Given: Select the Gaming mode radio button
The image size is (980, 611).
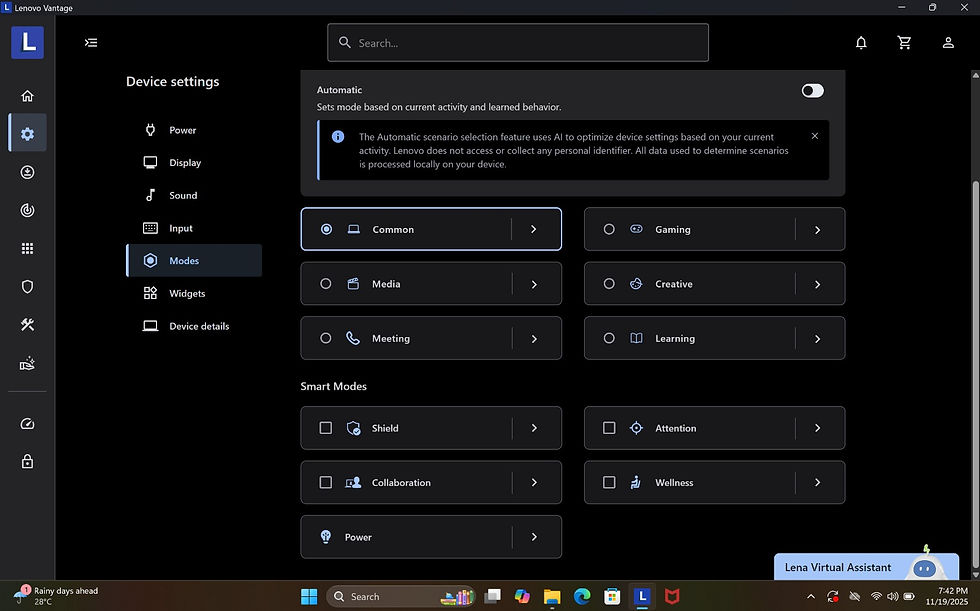Looking at the screenshot, I should tap(609, 229).
